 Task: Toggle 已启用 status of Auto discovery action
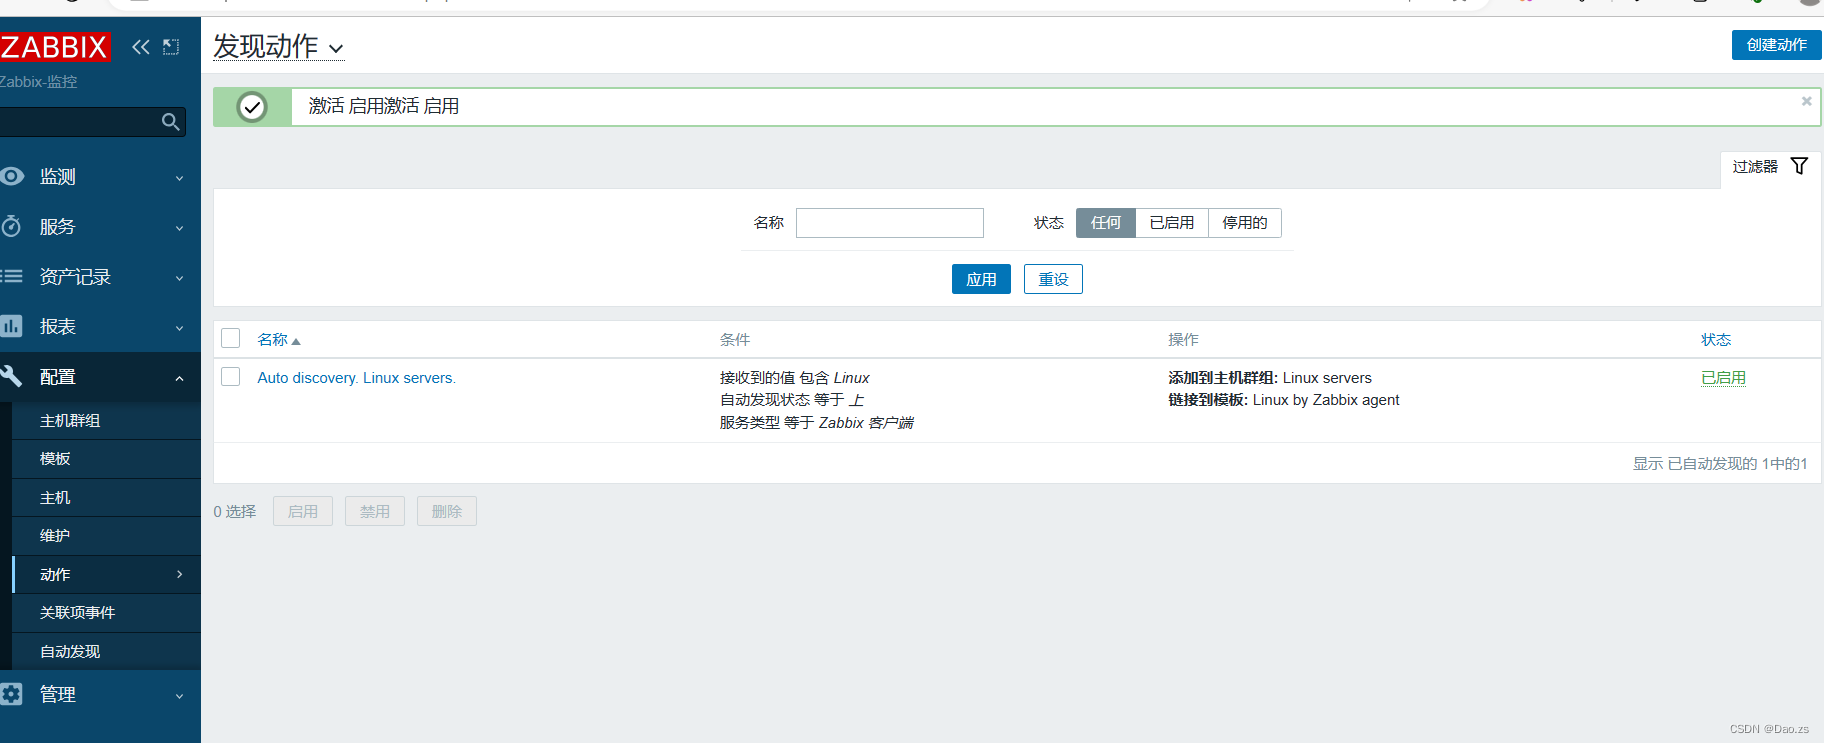(1723, 378)
